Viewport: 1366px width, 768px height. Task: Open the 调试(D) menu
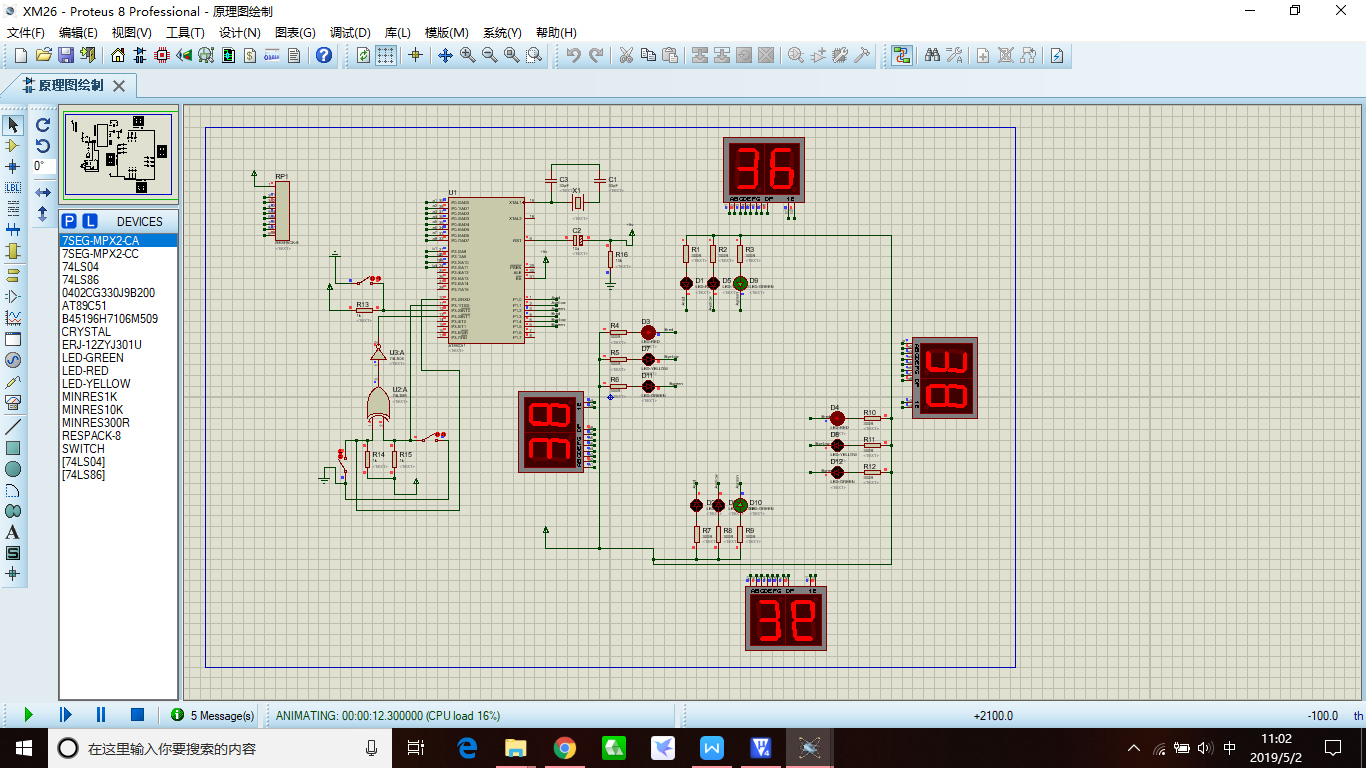(349, 33)
